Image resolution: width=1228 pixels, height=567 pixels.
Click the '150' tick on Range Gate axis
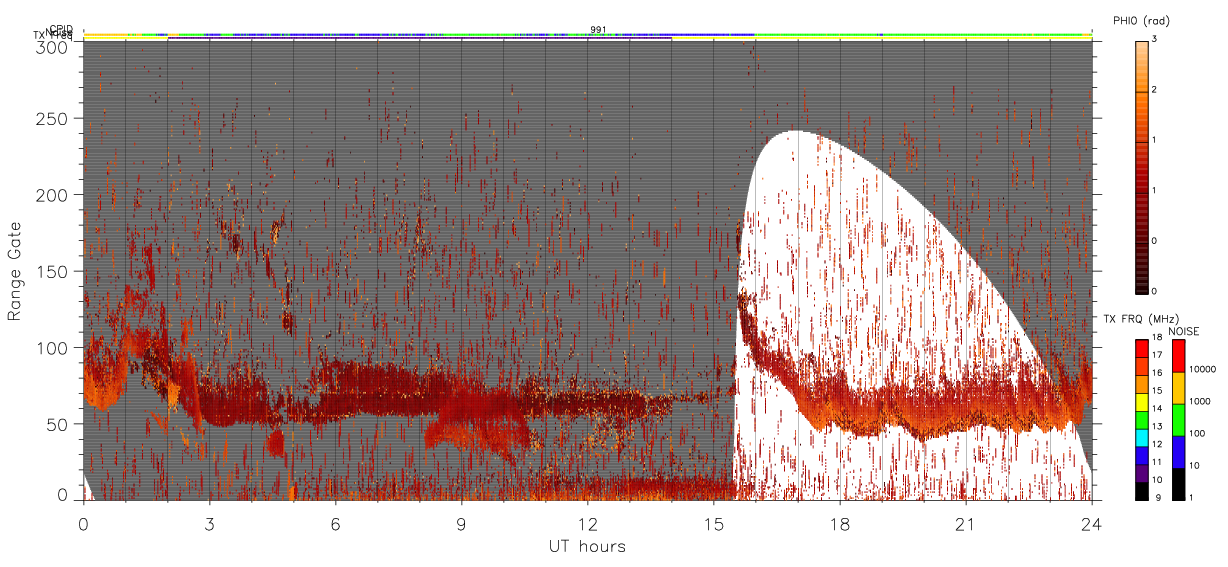coord(52,271)
